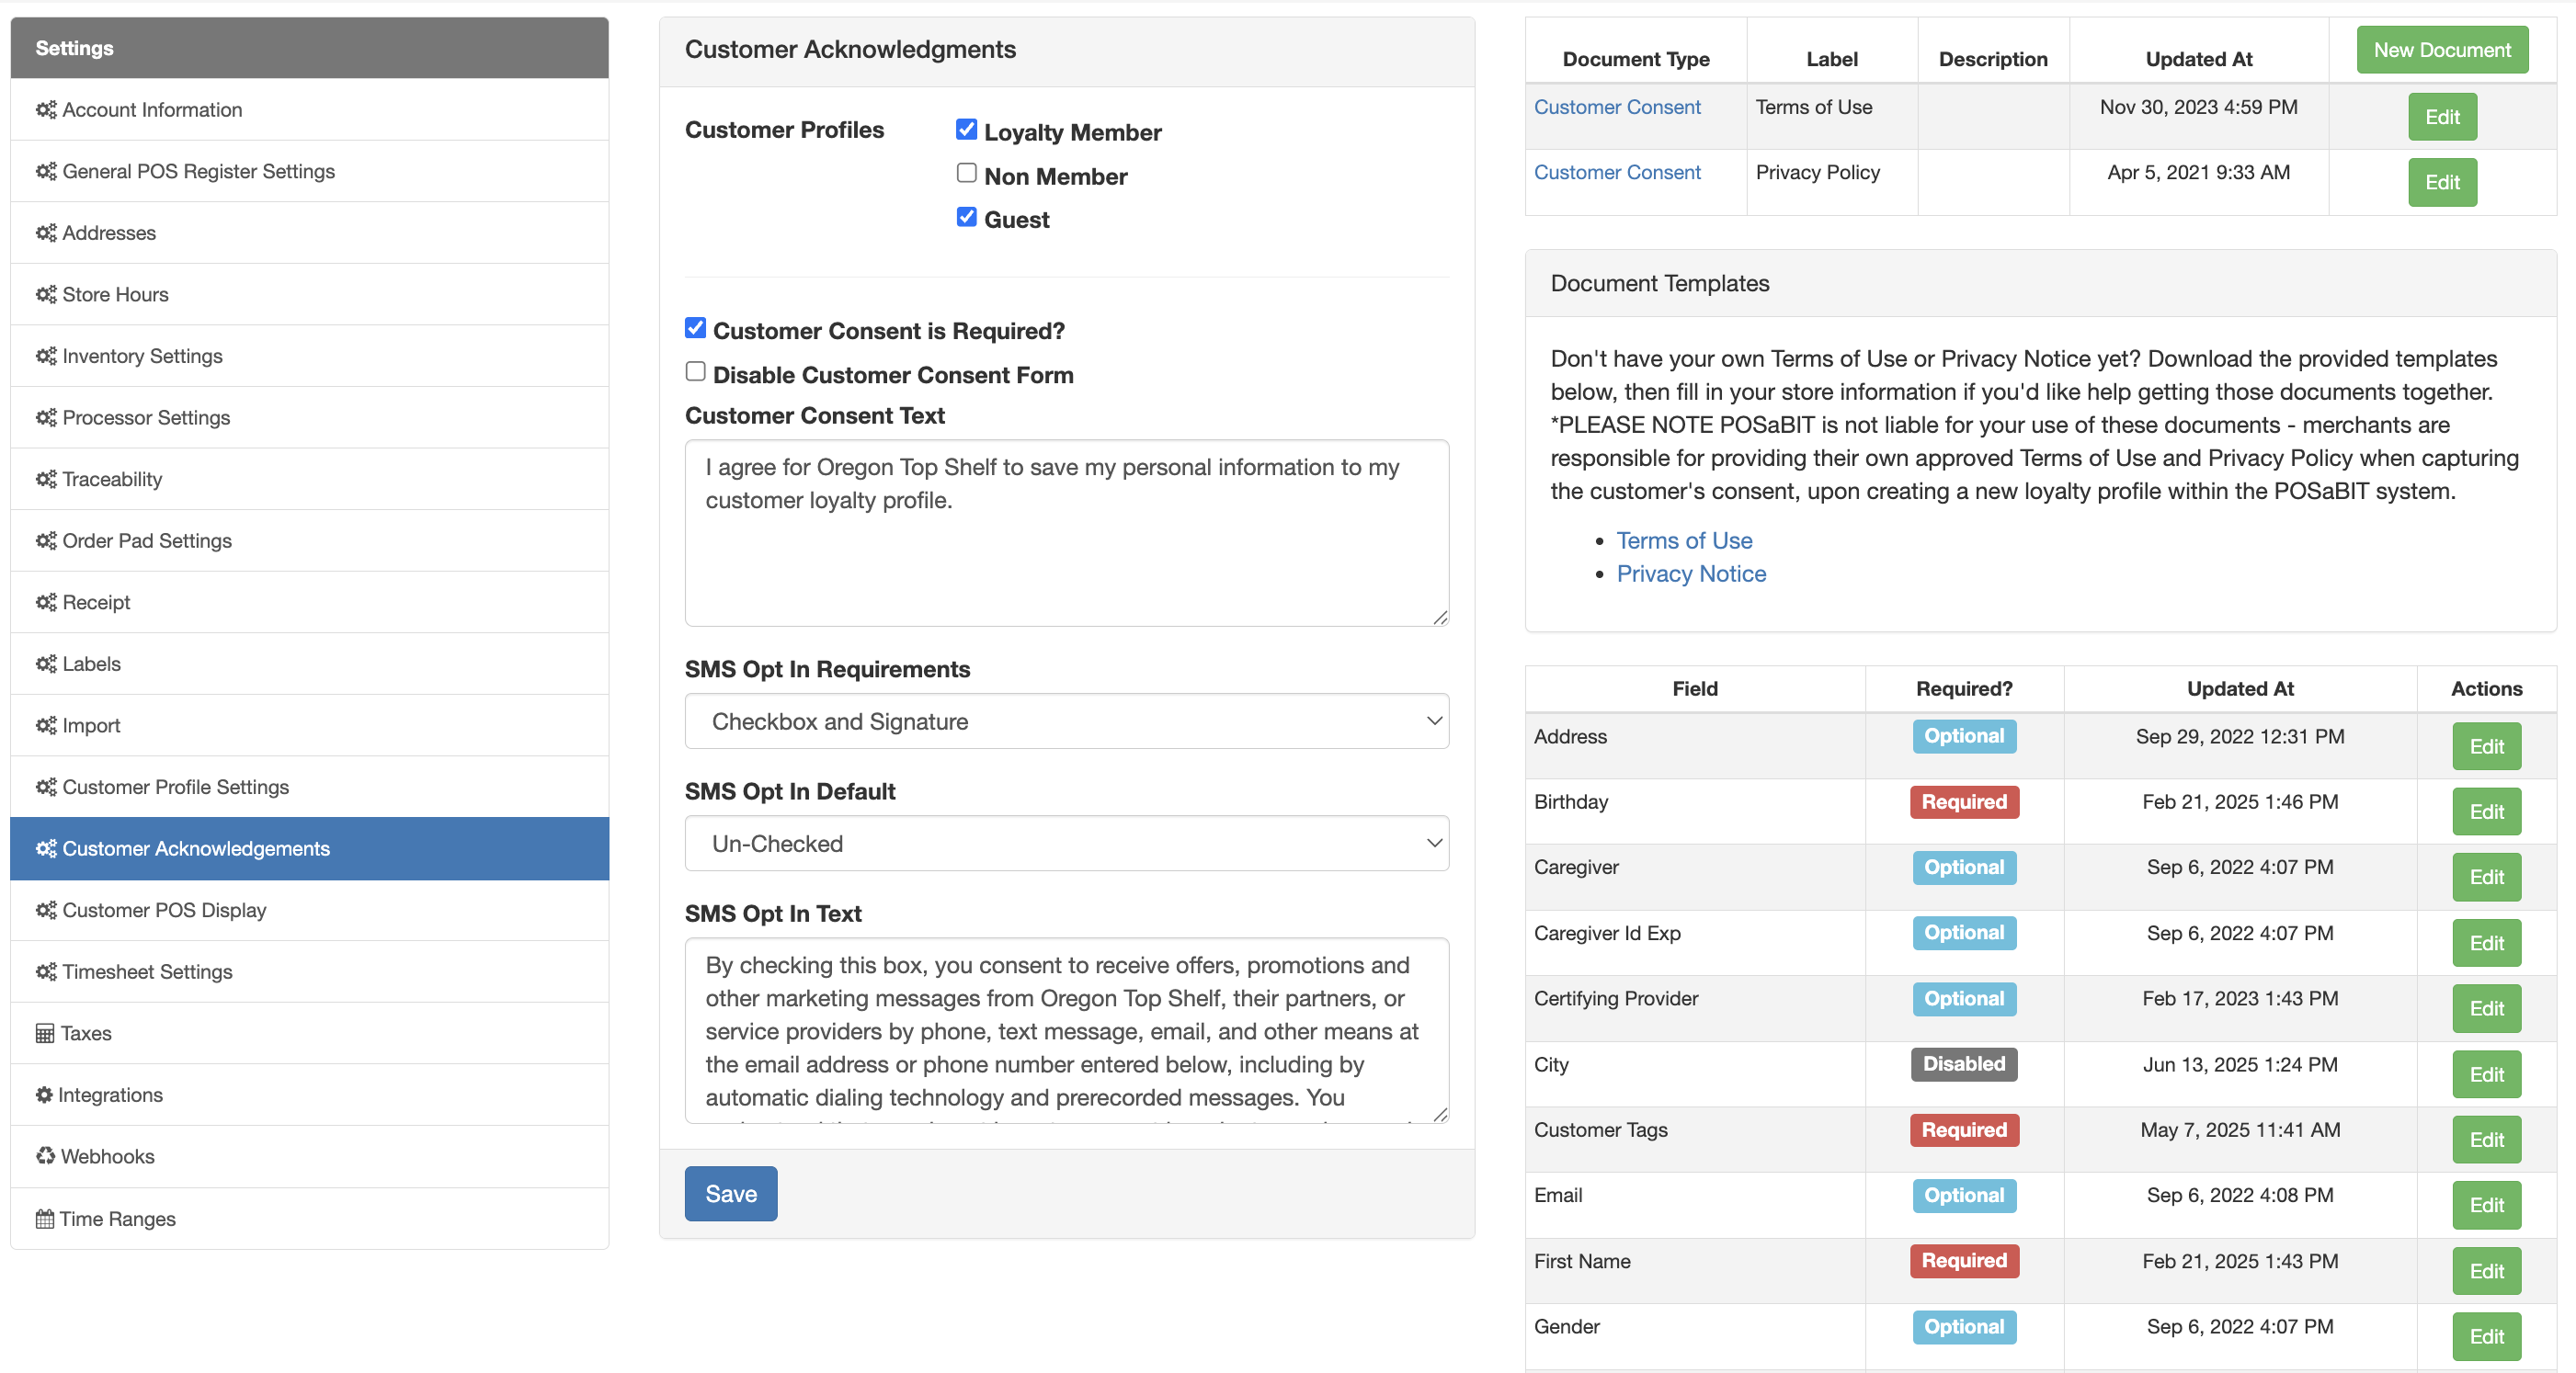The height and width of the screenshot is (1373, 2576).
Task: Open the Terms of Use template link
Action: pyautogui.click(x=1684, y=540)
